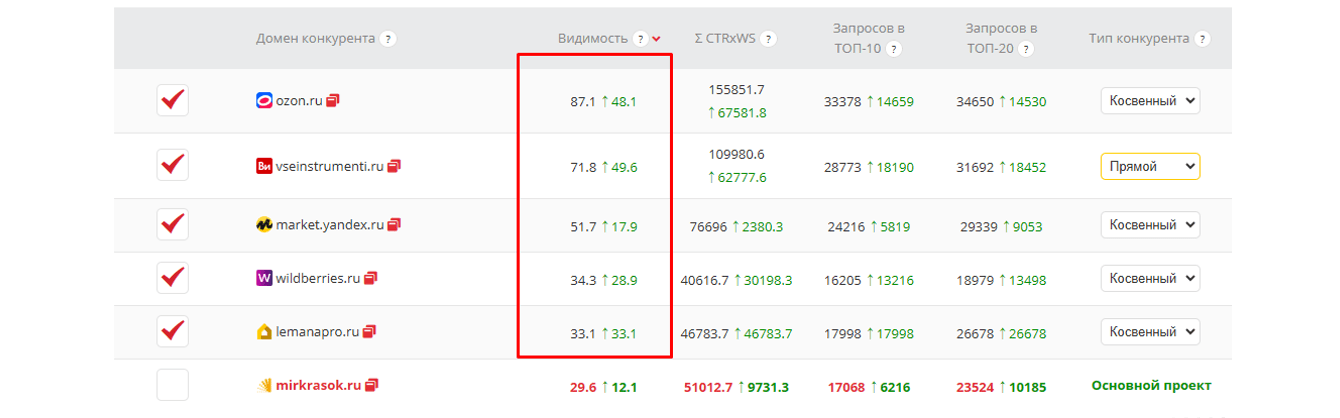Open competitor type dropdown for lemanapro.ru
Image resolution: width=1340 pixels, height=418 pixels.
(x=1150, y=331)
